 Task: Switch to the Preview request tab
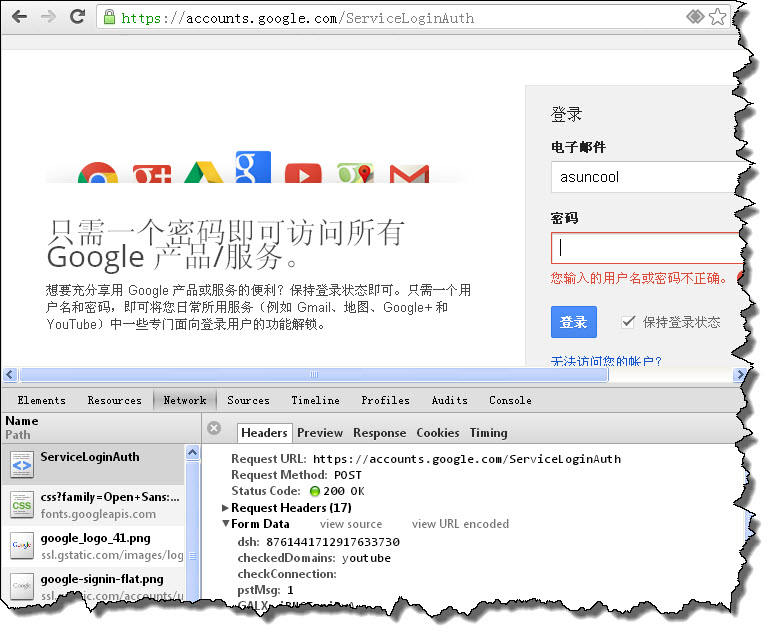[320, 433]
